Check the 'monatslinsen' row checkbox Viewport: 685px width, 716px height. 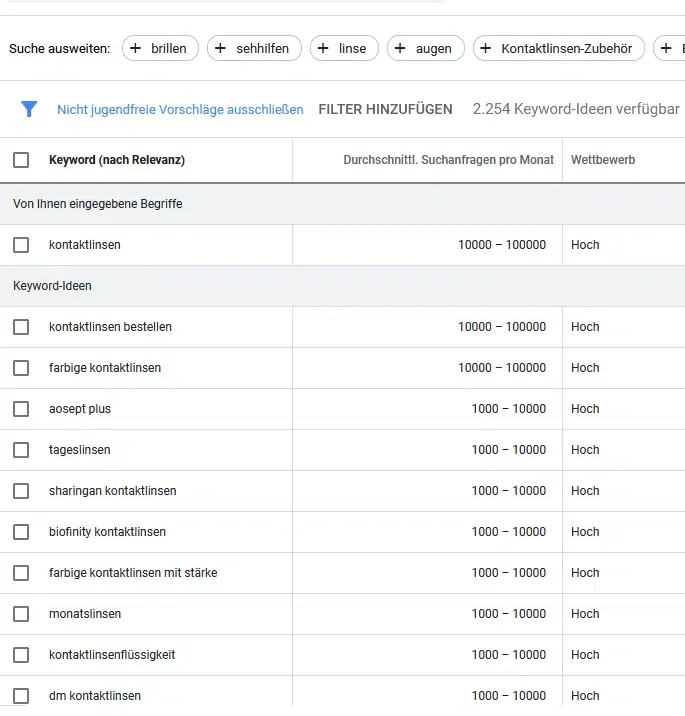click(x=21, y=614)
